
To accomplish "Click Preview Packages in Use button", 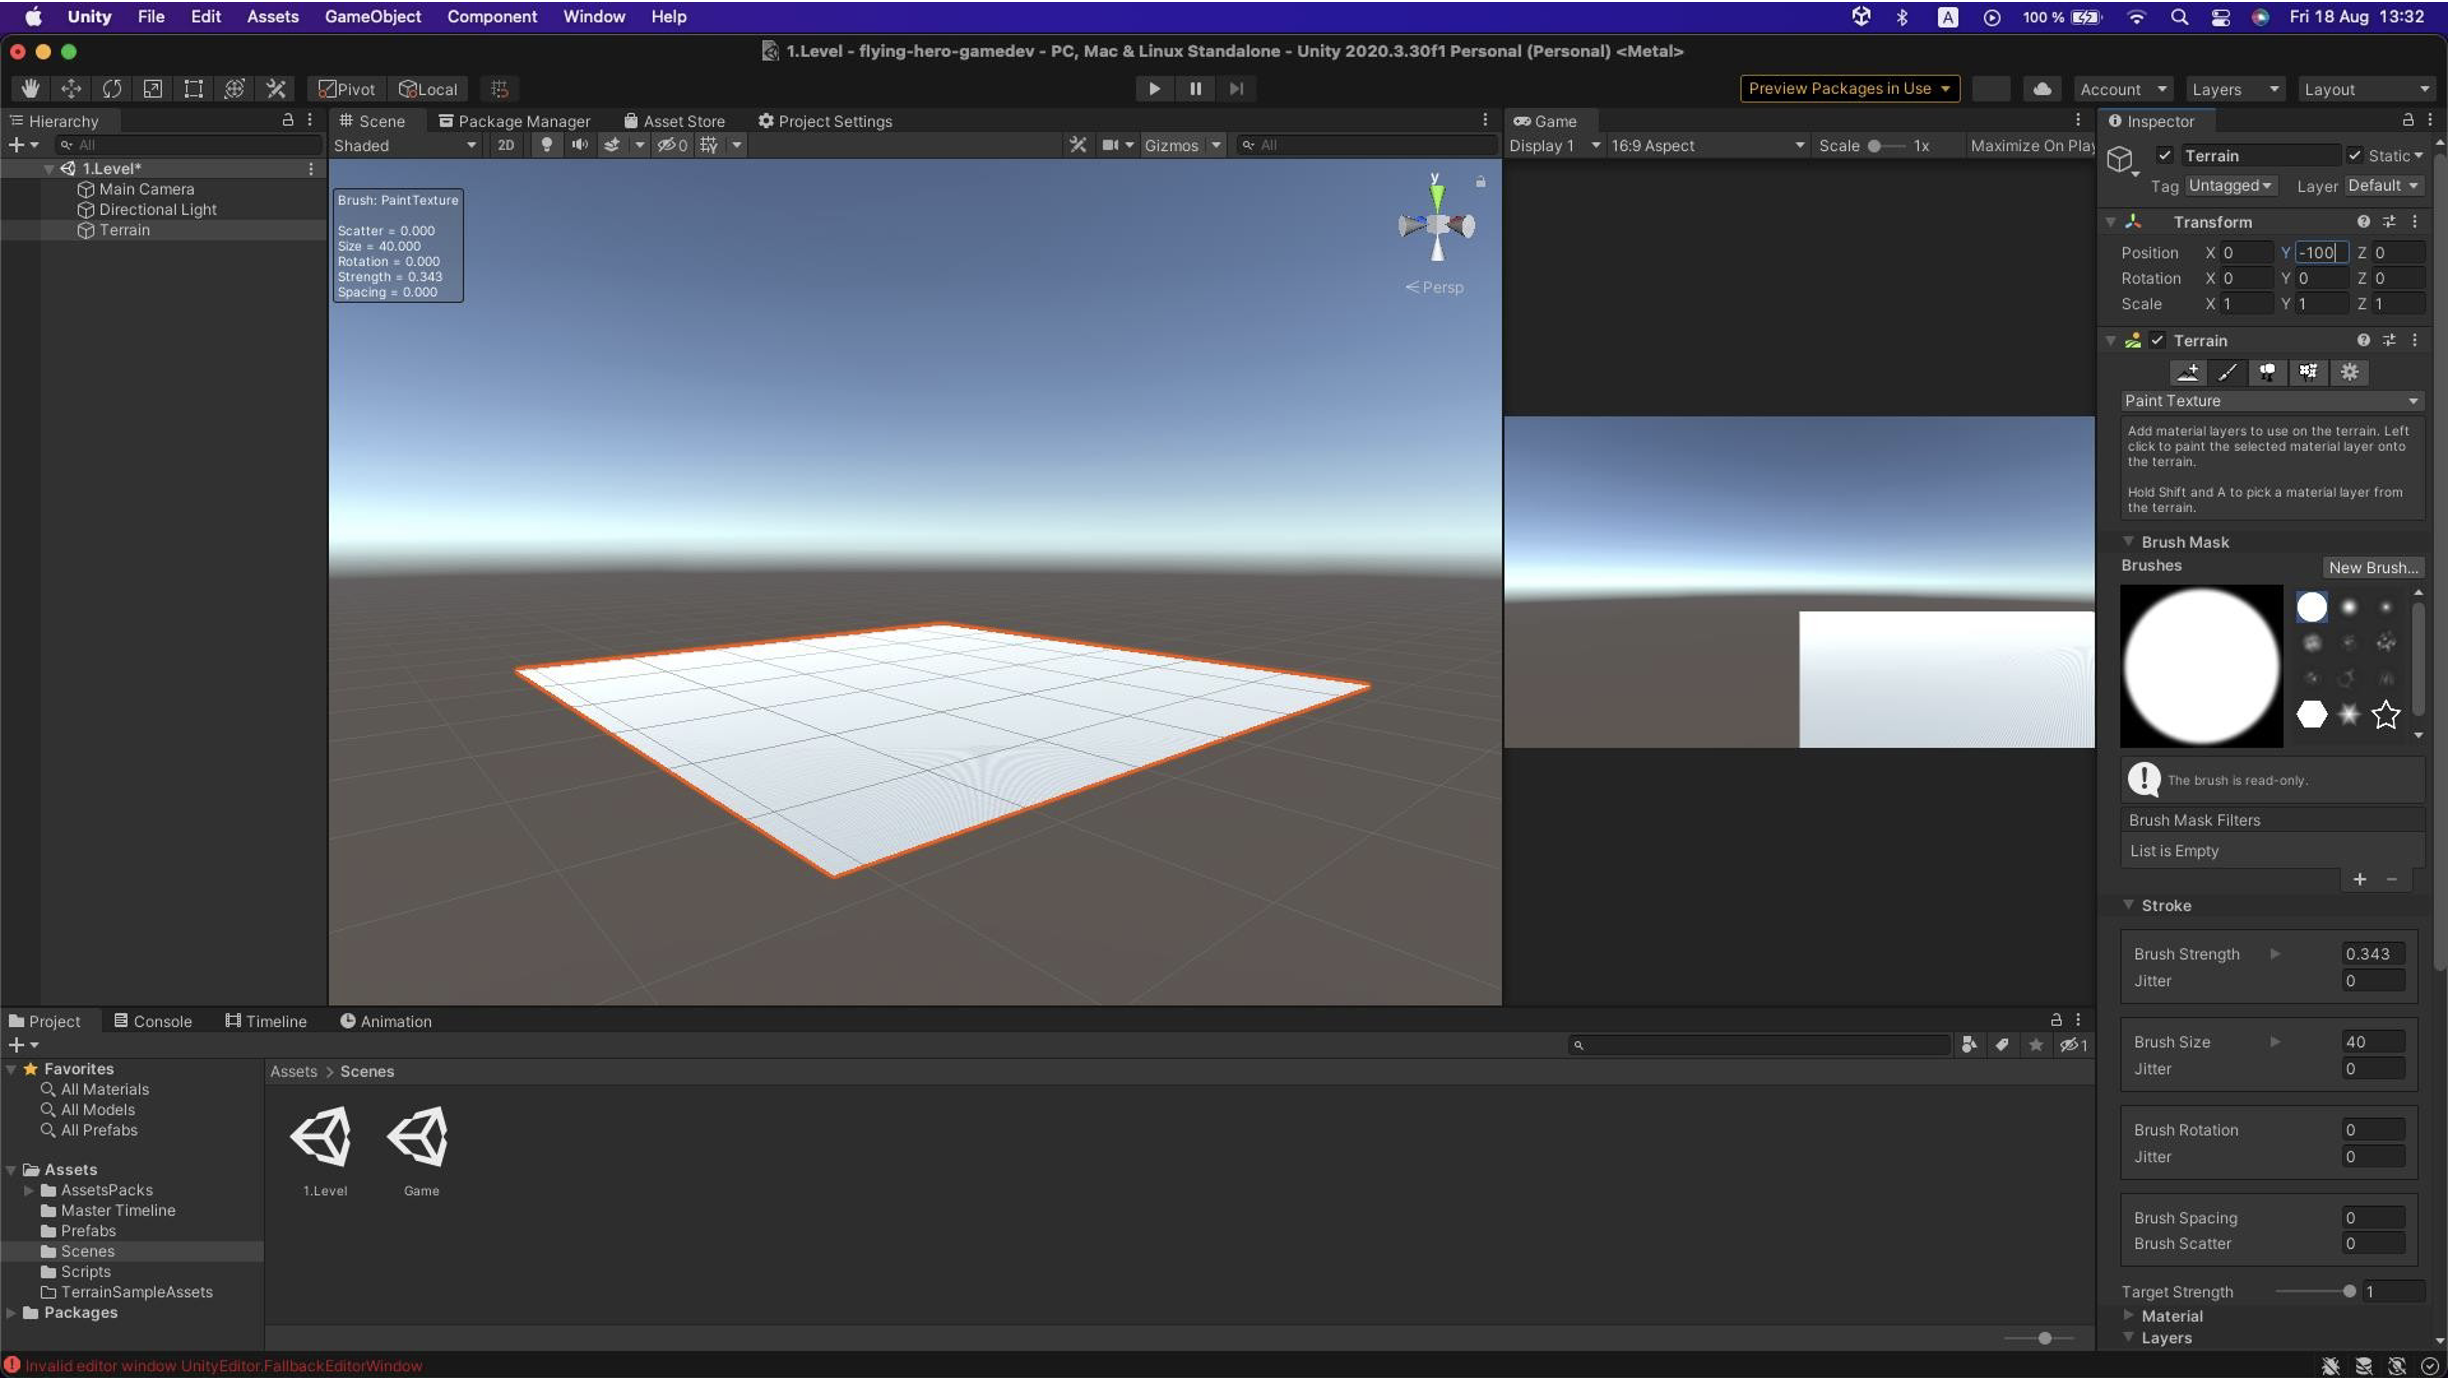I will click(x=1849, y=89).
